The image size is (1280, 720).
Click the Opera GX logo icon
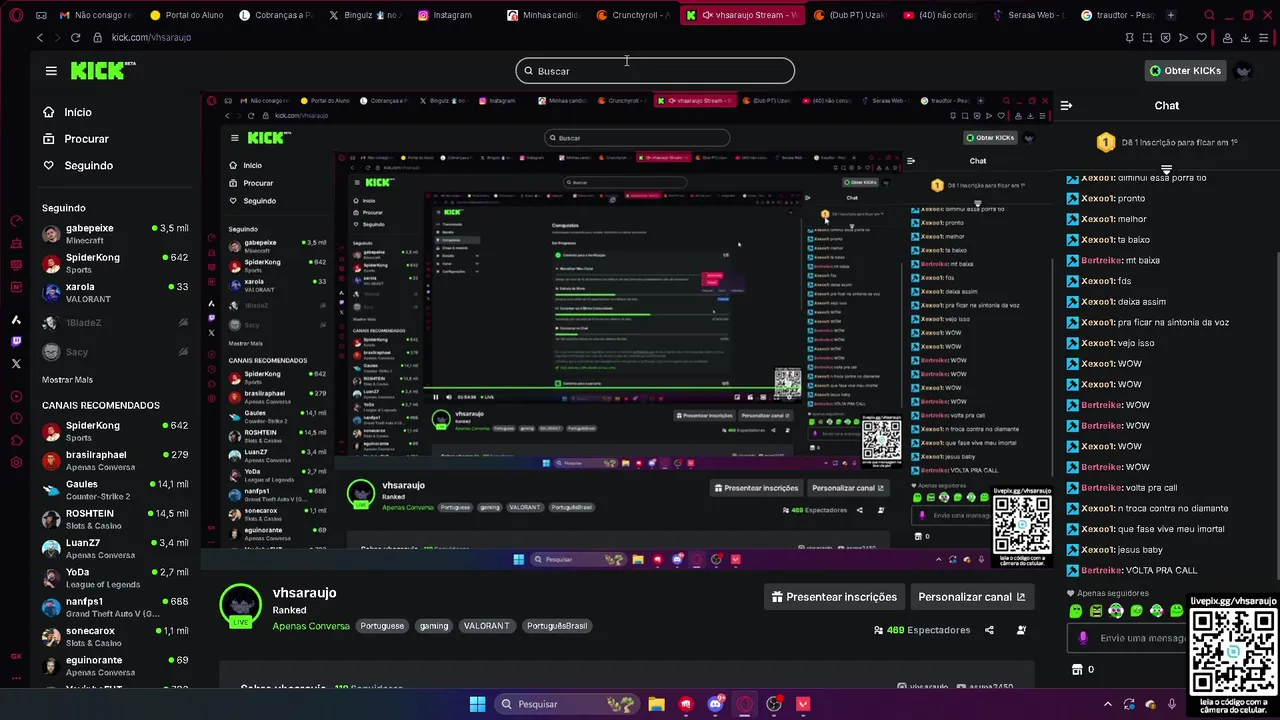15,15
